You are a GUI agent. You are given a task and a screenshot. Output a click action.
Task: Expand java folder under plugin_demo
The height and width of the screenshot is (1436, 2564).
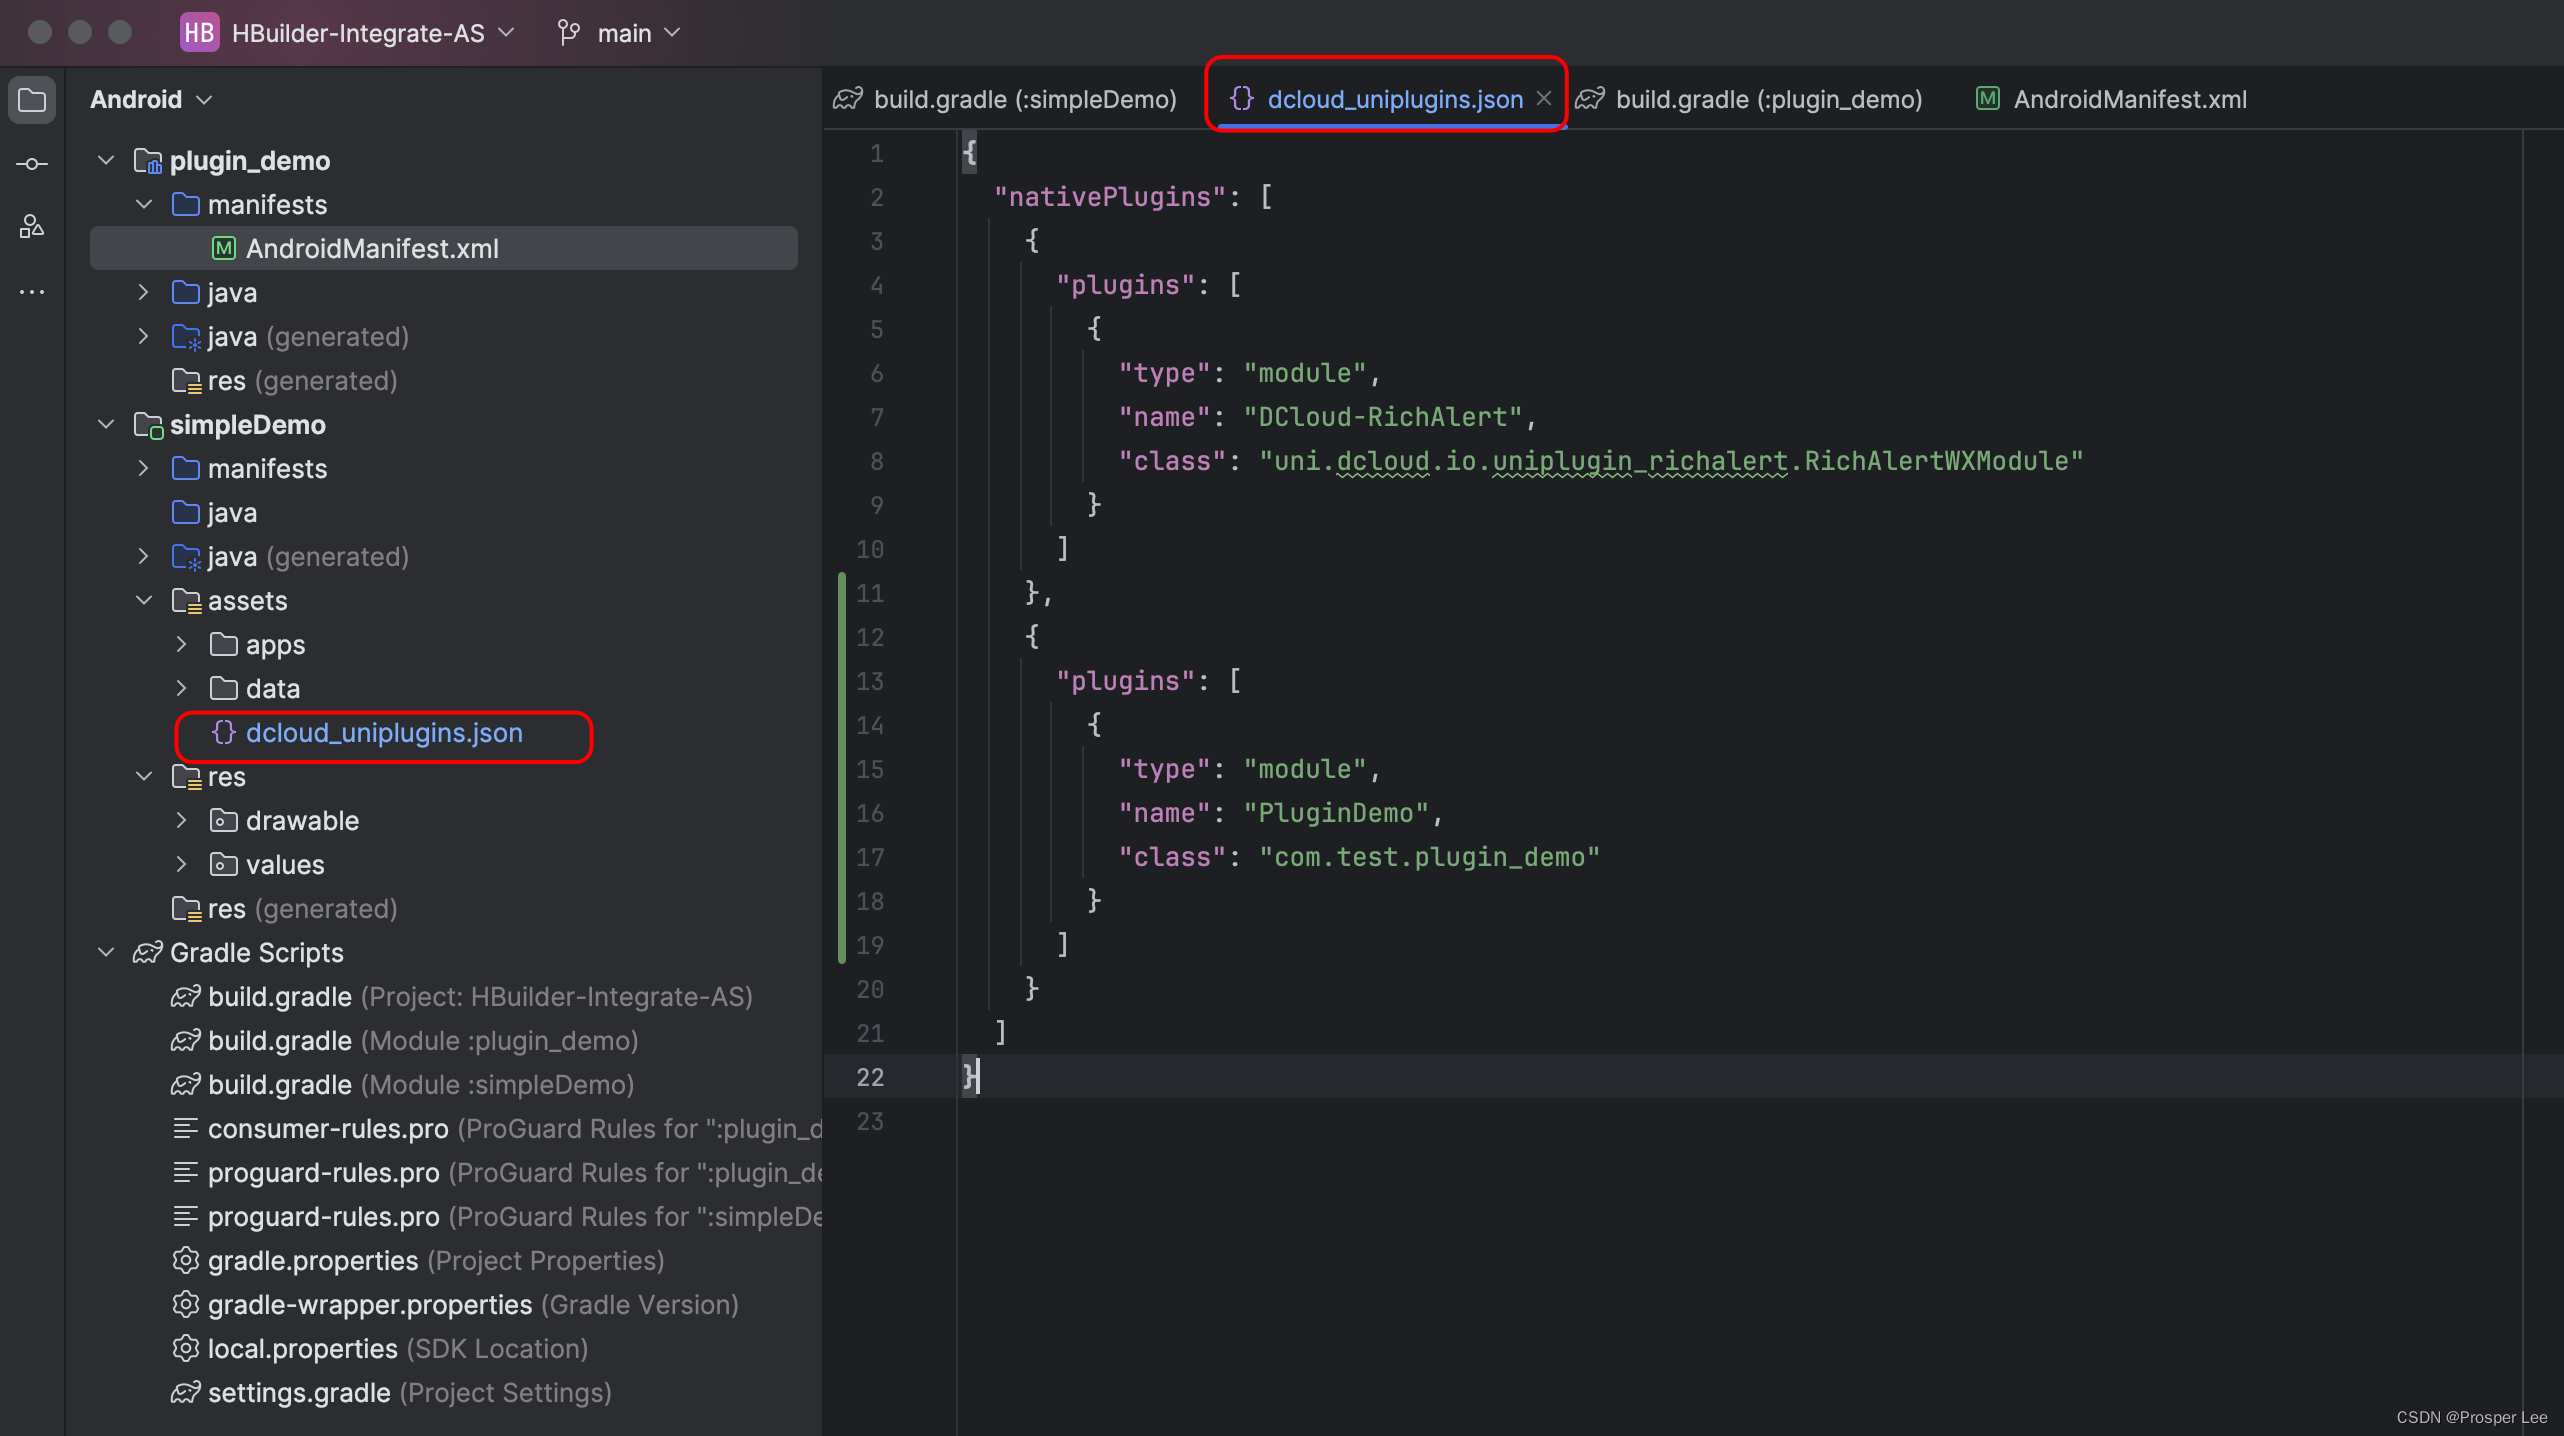click(x=144, y=292)
